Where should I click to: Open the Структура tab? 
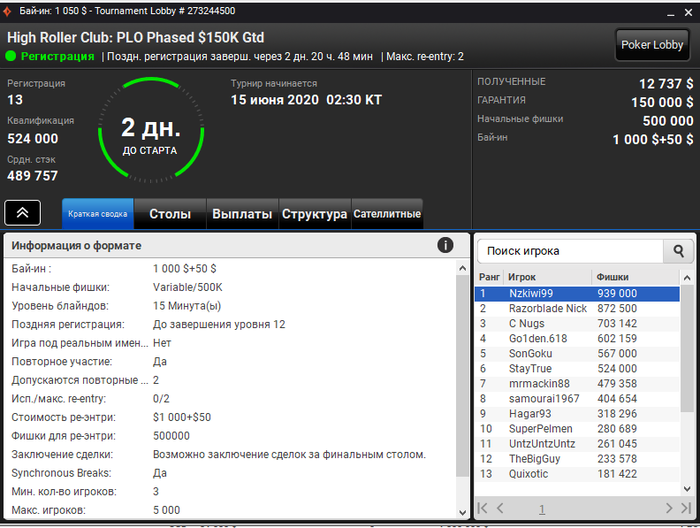point(314,214)
